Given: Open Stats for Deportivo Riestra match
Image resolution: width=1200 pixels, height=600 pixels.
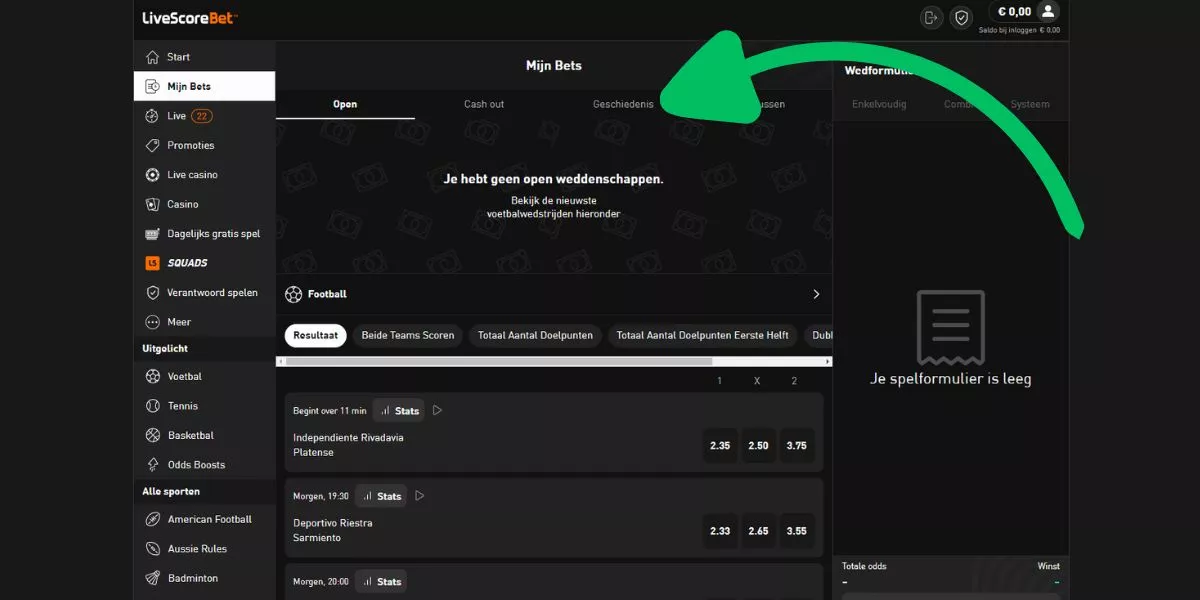Looking at the screenshot, I should pyautogui.click(x=381, y=496).
